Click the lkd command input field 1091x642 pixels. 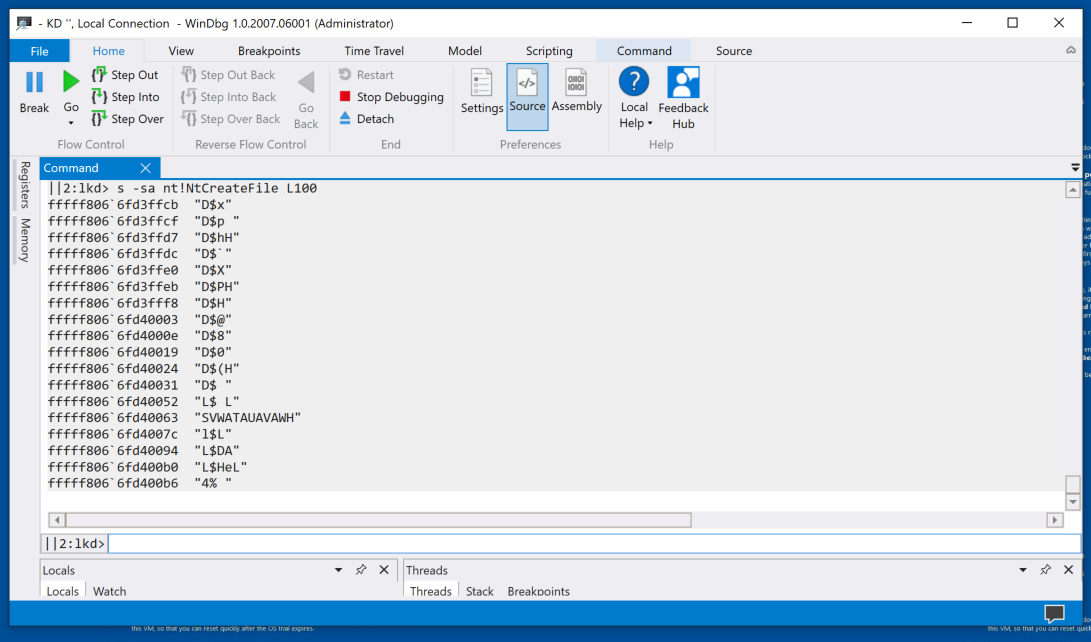[590, 544]
